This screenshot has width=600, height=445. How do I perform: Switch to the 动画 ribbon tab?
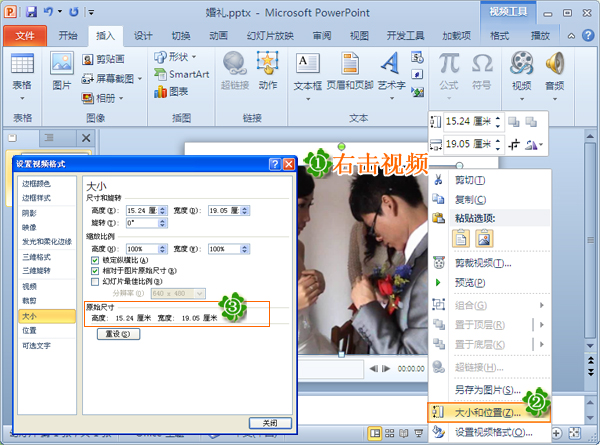[x=218, y=36]
